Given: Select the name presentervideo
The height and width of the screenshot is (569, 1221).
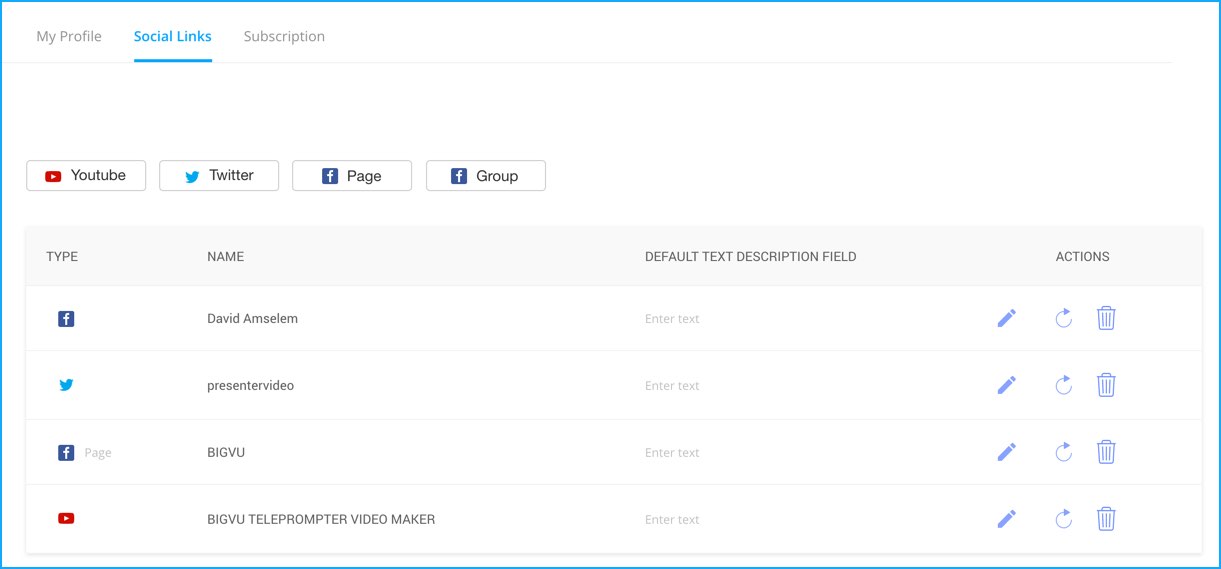Looking at the screenshot, I should pyautogui.click(x=250, y=385).
